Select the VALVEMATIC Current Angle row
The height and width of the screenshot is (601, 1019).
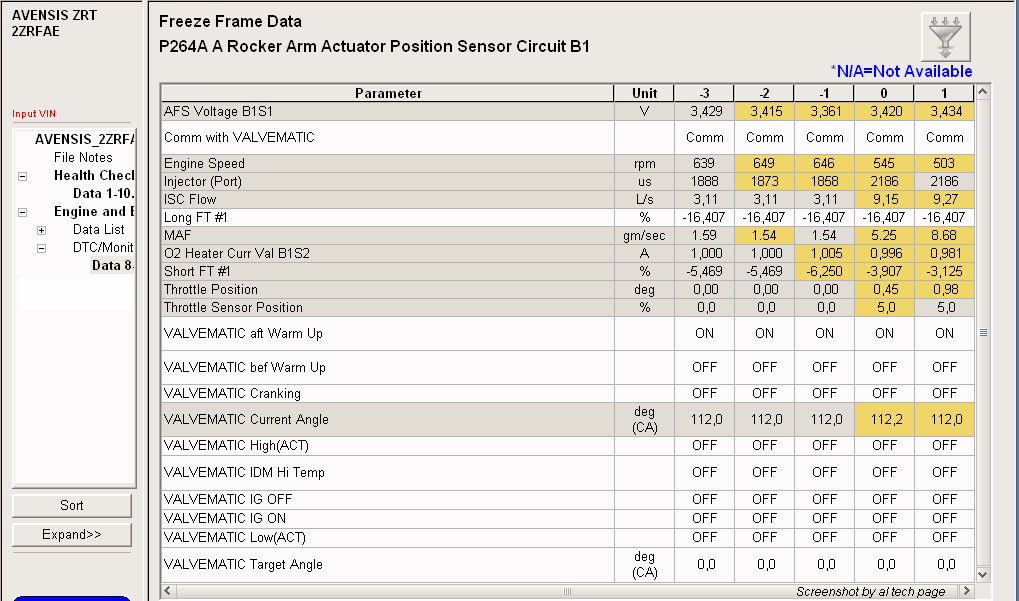click(388, 420)
